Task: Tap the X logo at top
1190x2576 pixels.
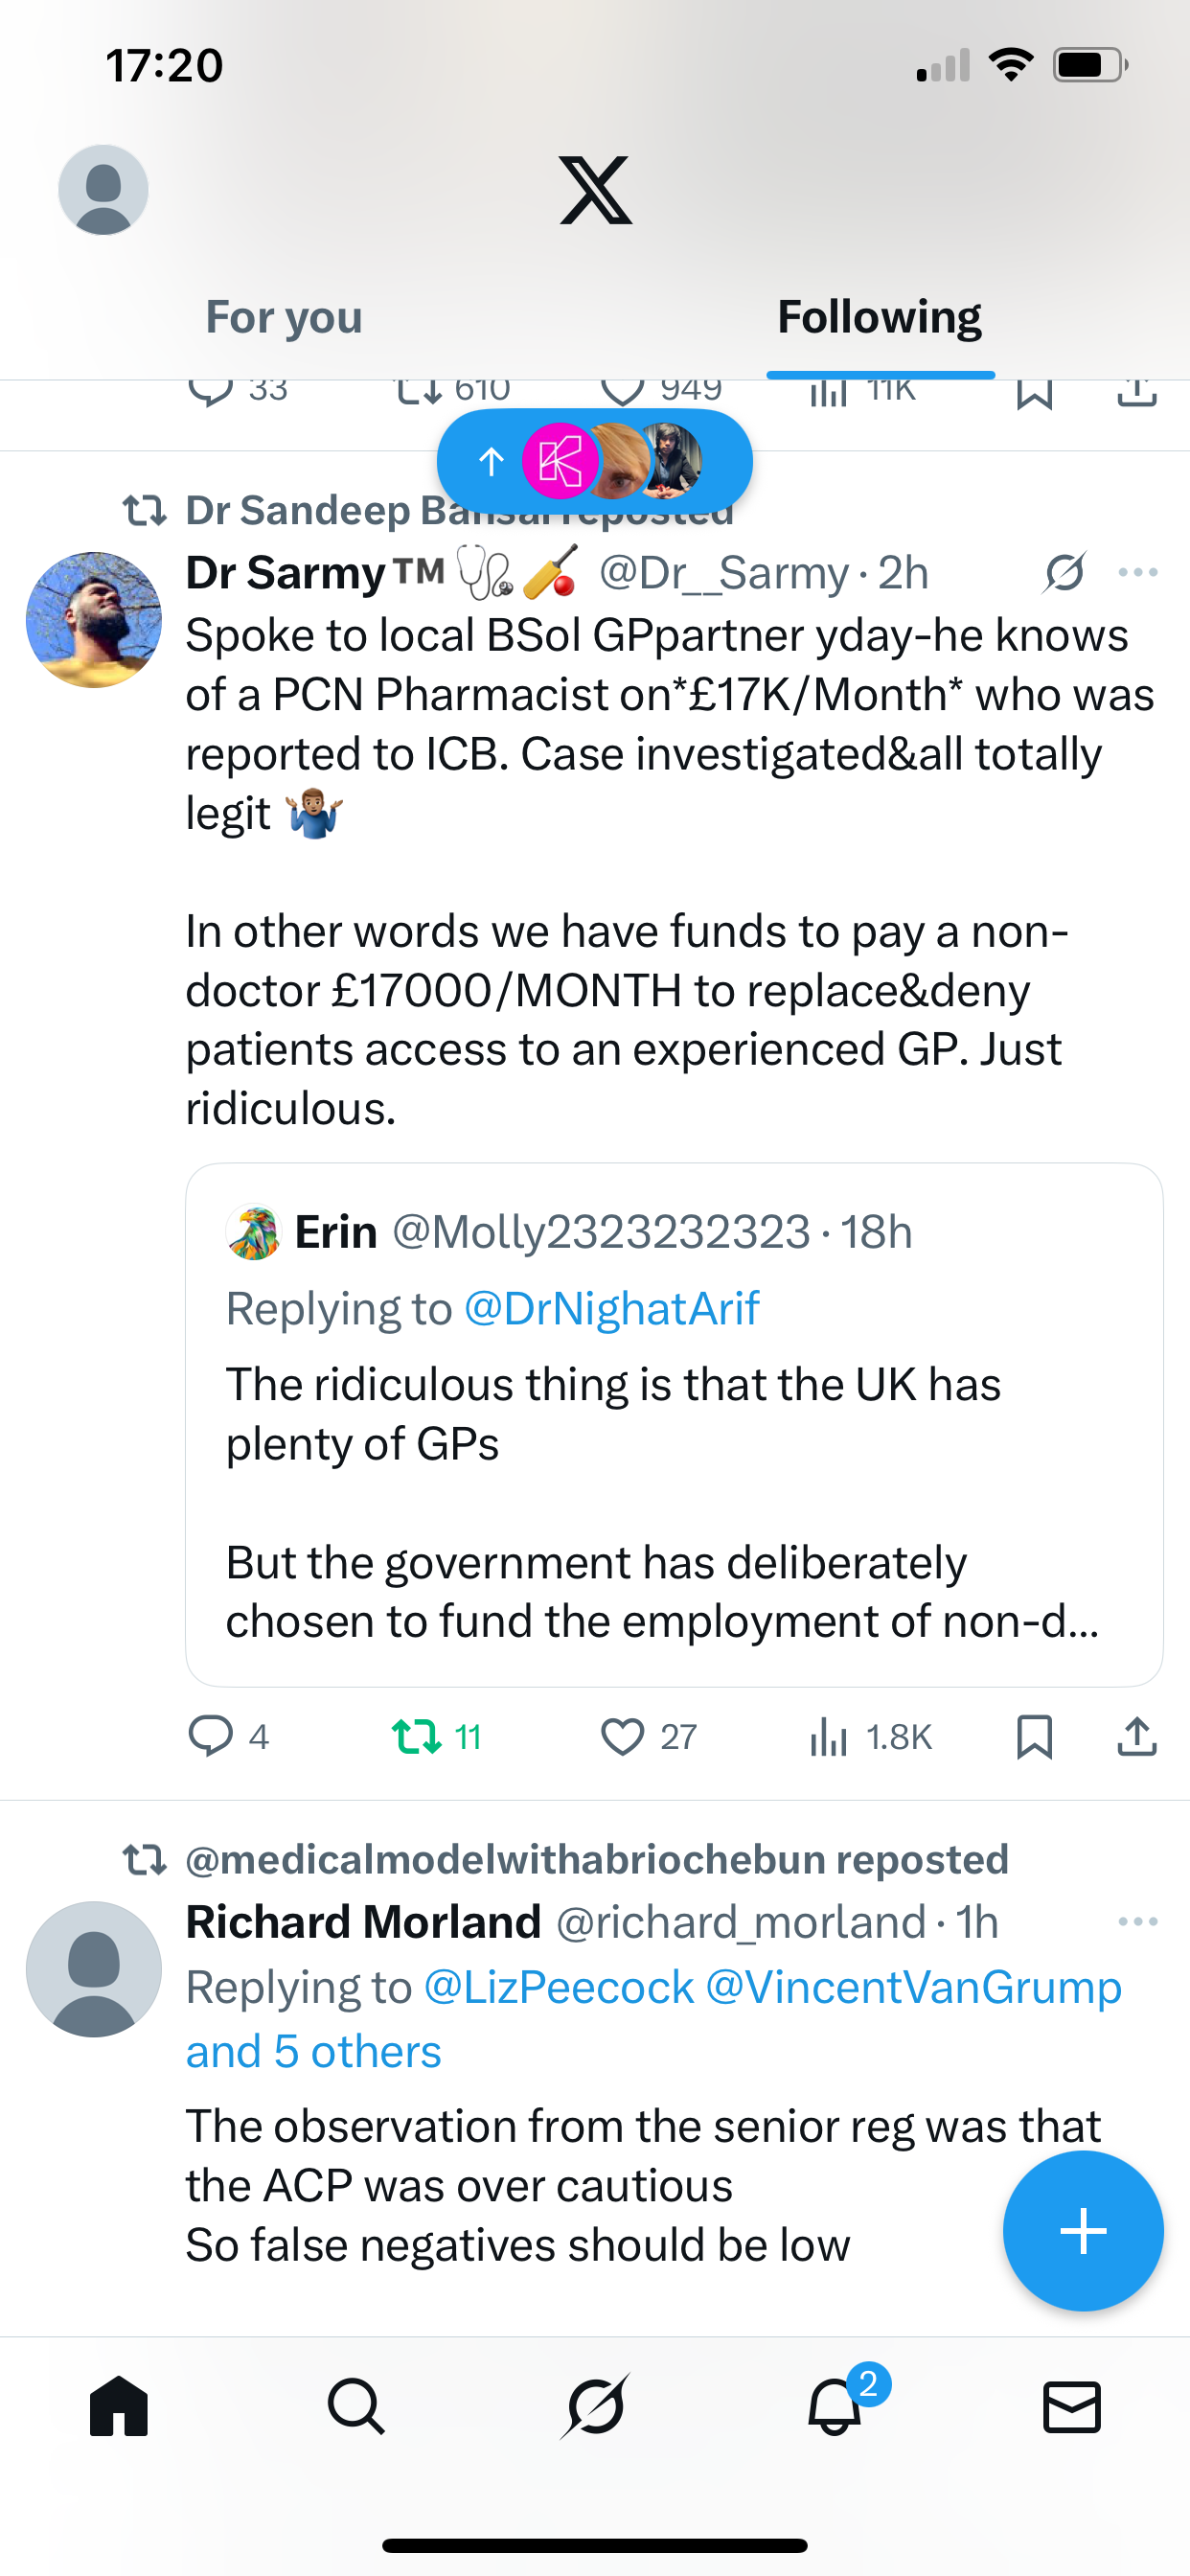Action: click(x=595, y=190)
